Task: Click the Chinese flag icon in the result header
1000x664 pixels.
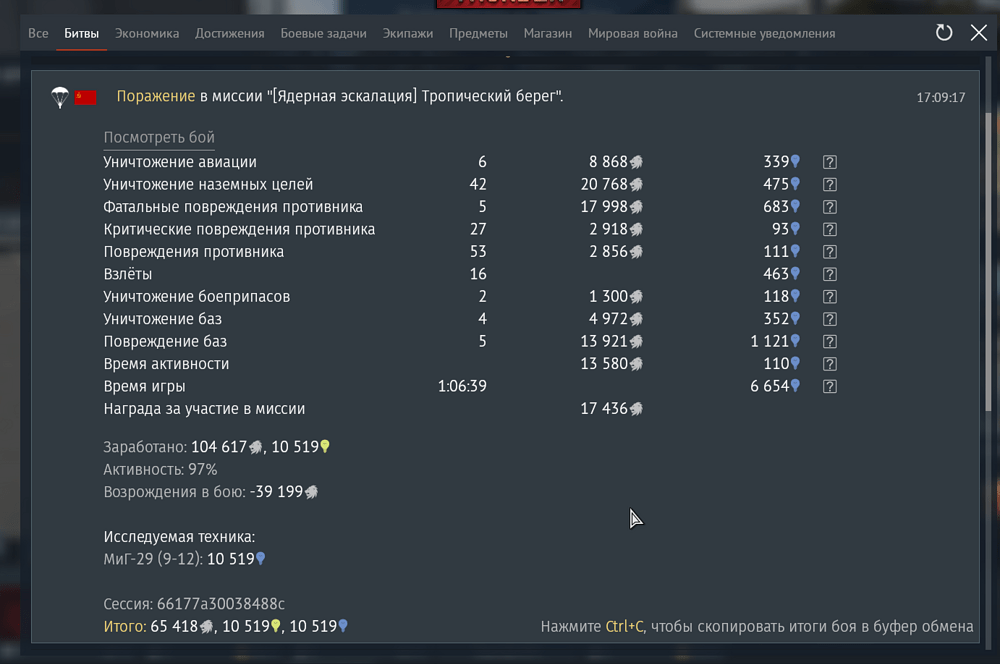Action: point(86,97)
